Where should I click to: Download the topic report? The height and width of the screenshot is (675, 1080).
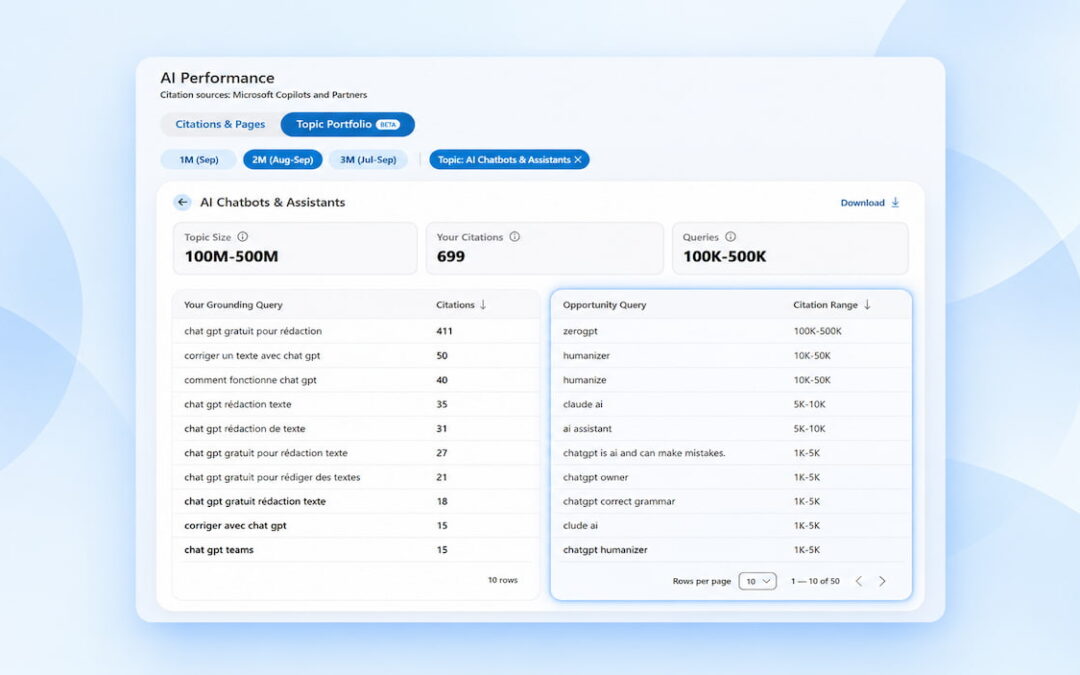point(870,202)
